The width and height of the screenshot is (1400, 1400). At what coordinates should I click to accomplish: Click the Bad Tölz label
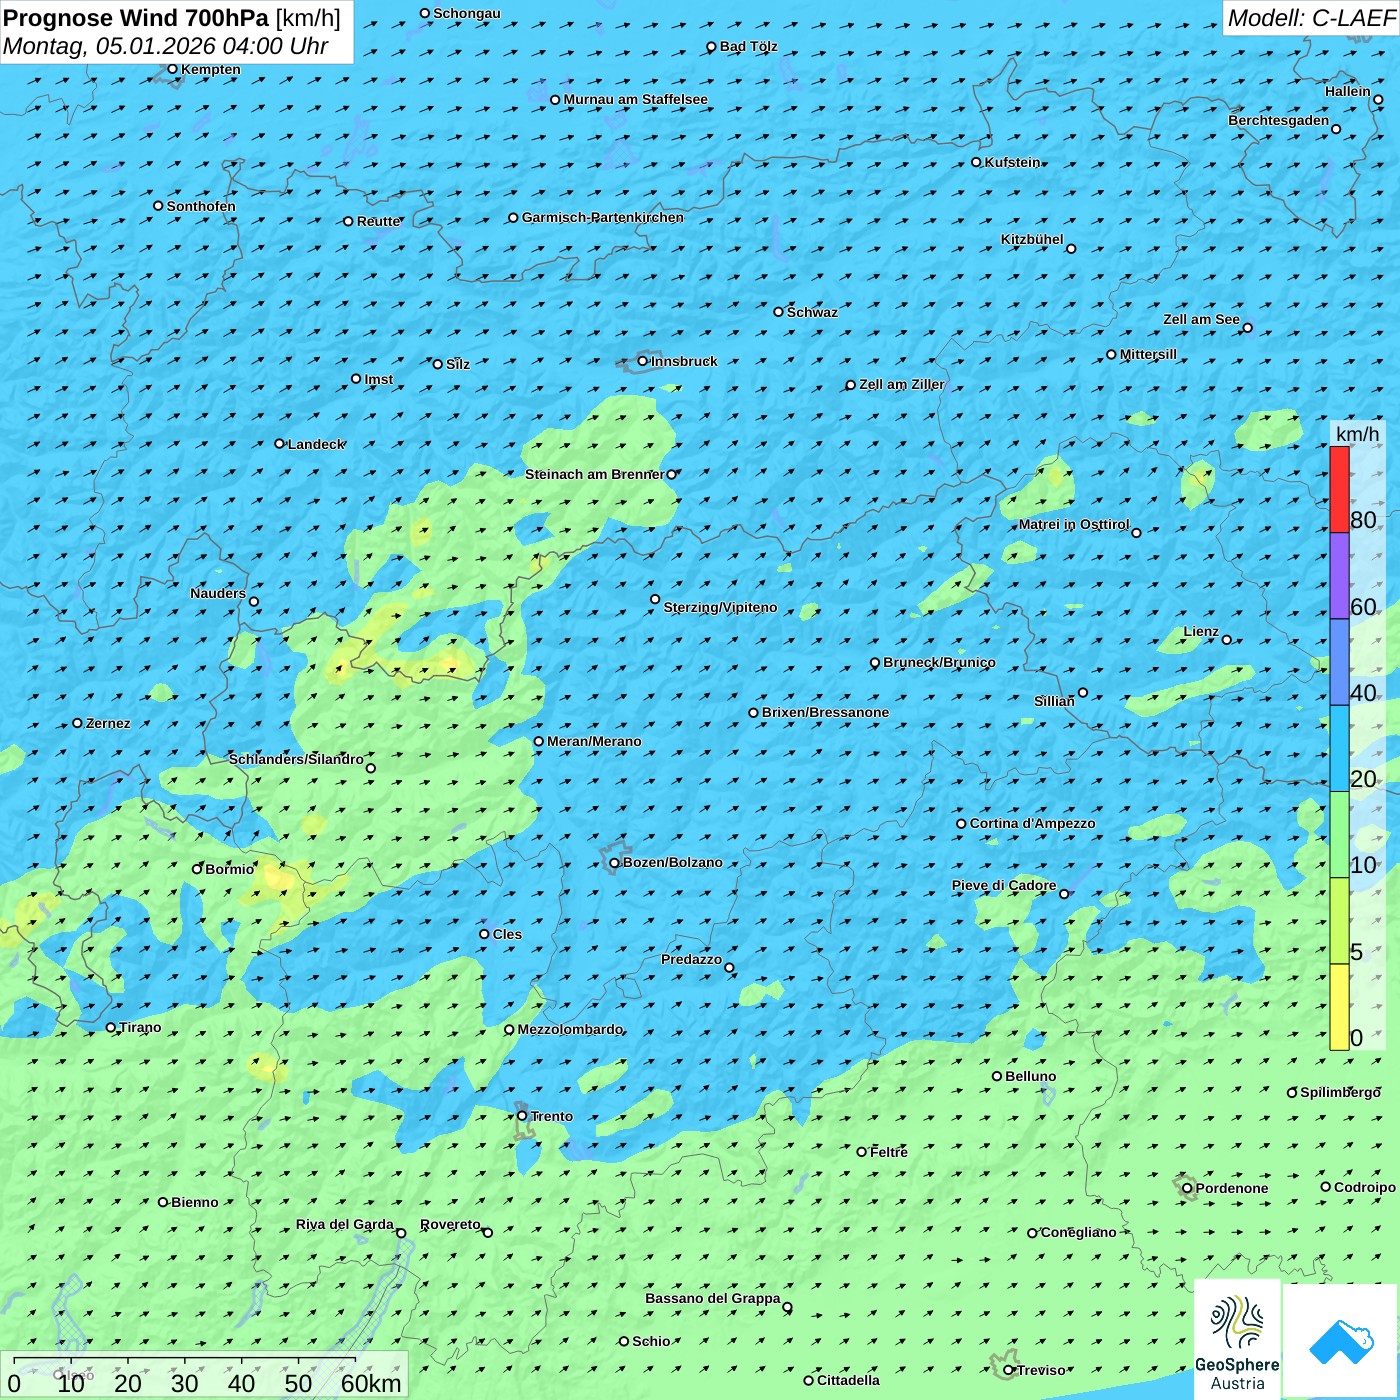[749, 46]
